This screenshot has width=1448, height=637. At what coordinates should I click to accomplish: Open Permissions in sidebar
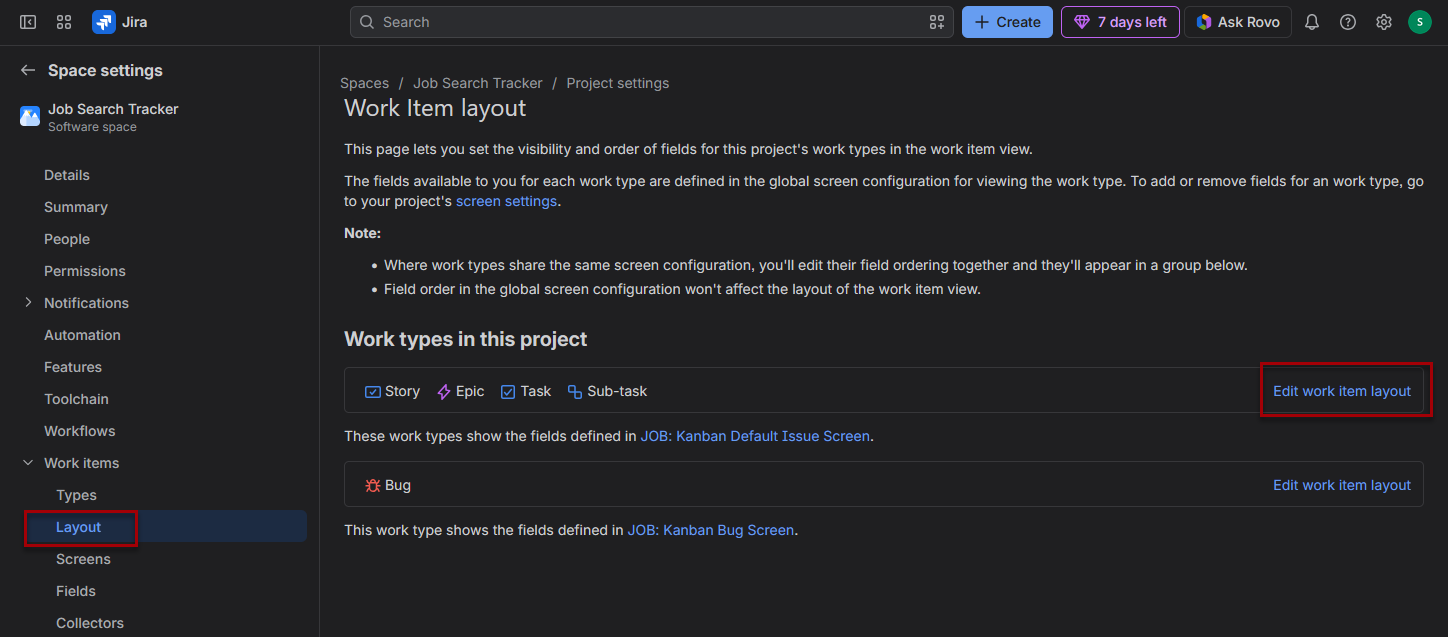pyautogui.click(x=85, y=271)
